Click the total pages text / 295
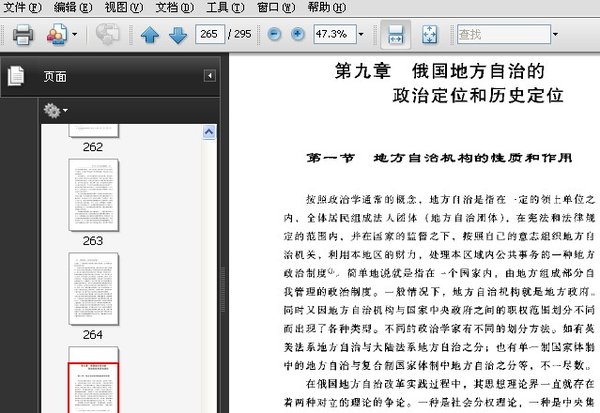The width and height of the screenshot is (600, 413). pyautogui.click(x=240, y=34)
